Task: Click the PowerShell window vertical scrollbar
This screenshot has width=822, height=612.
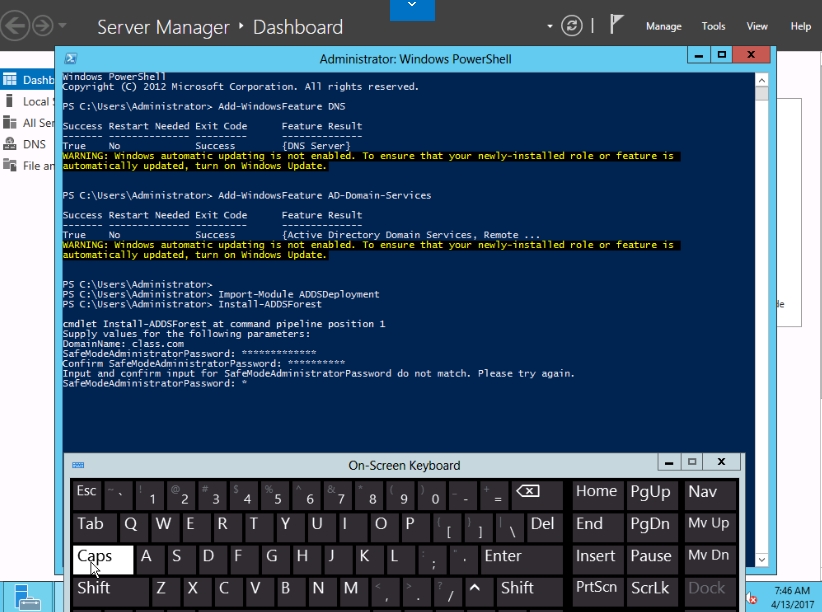Action: click(762, 300)
